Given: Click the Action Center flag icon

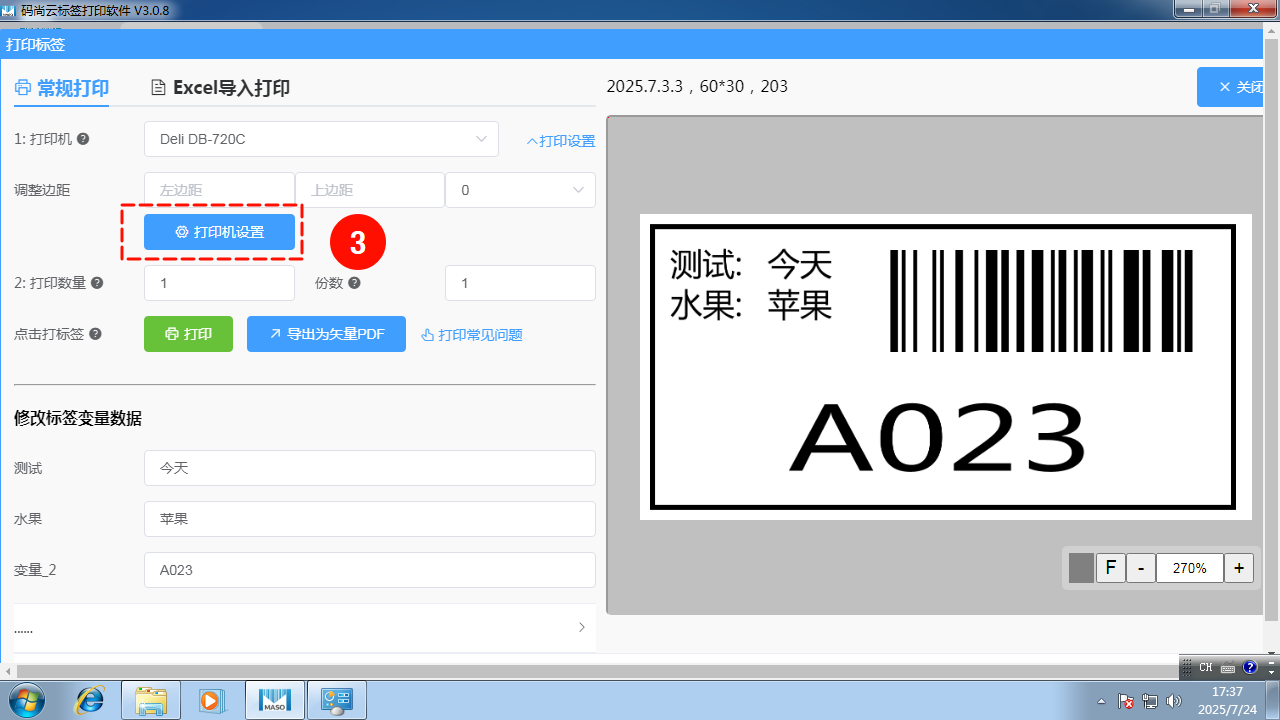Looking at the screenshot, I should point(1126,701).
